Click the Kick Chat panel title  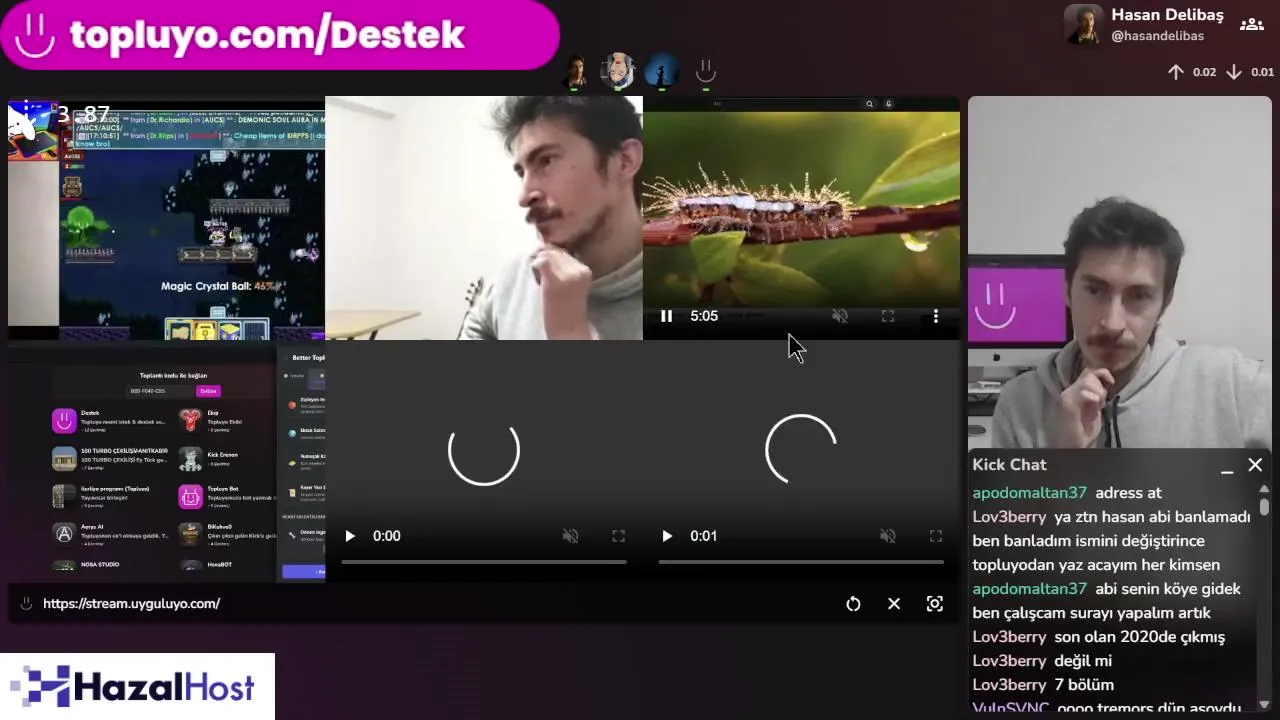[1009, 465]
